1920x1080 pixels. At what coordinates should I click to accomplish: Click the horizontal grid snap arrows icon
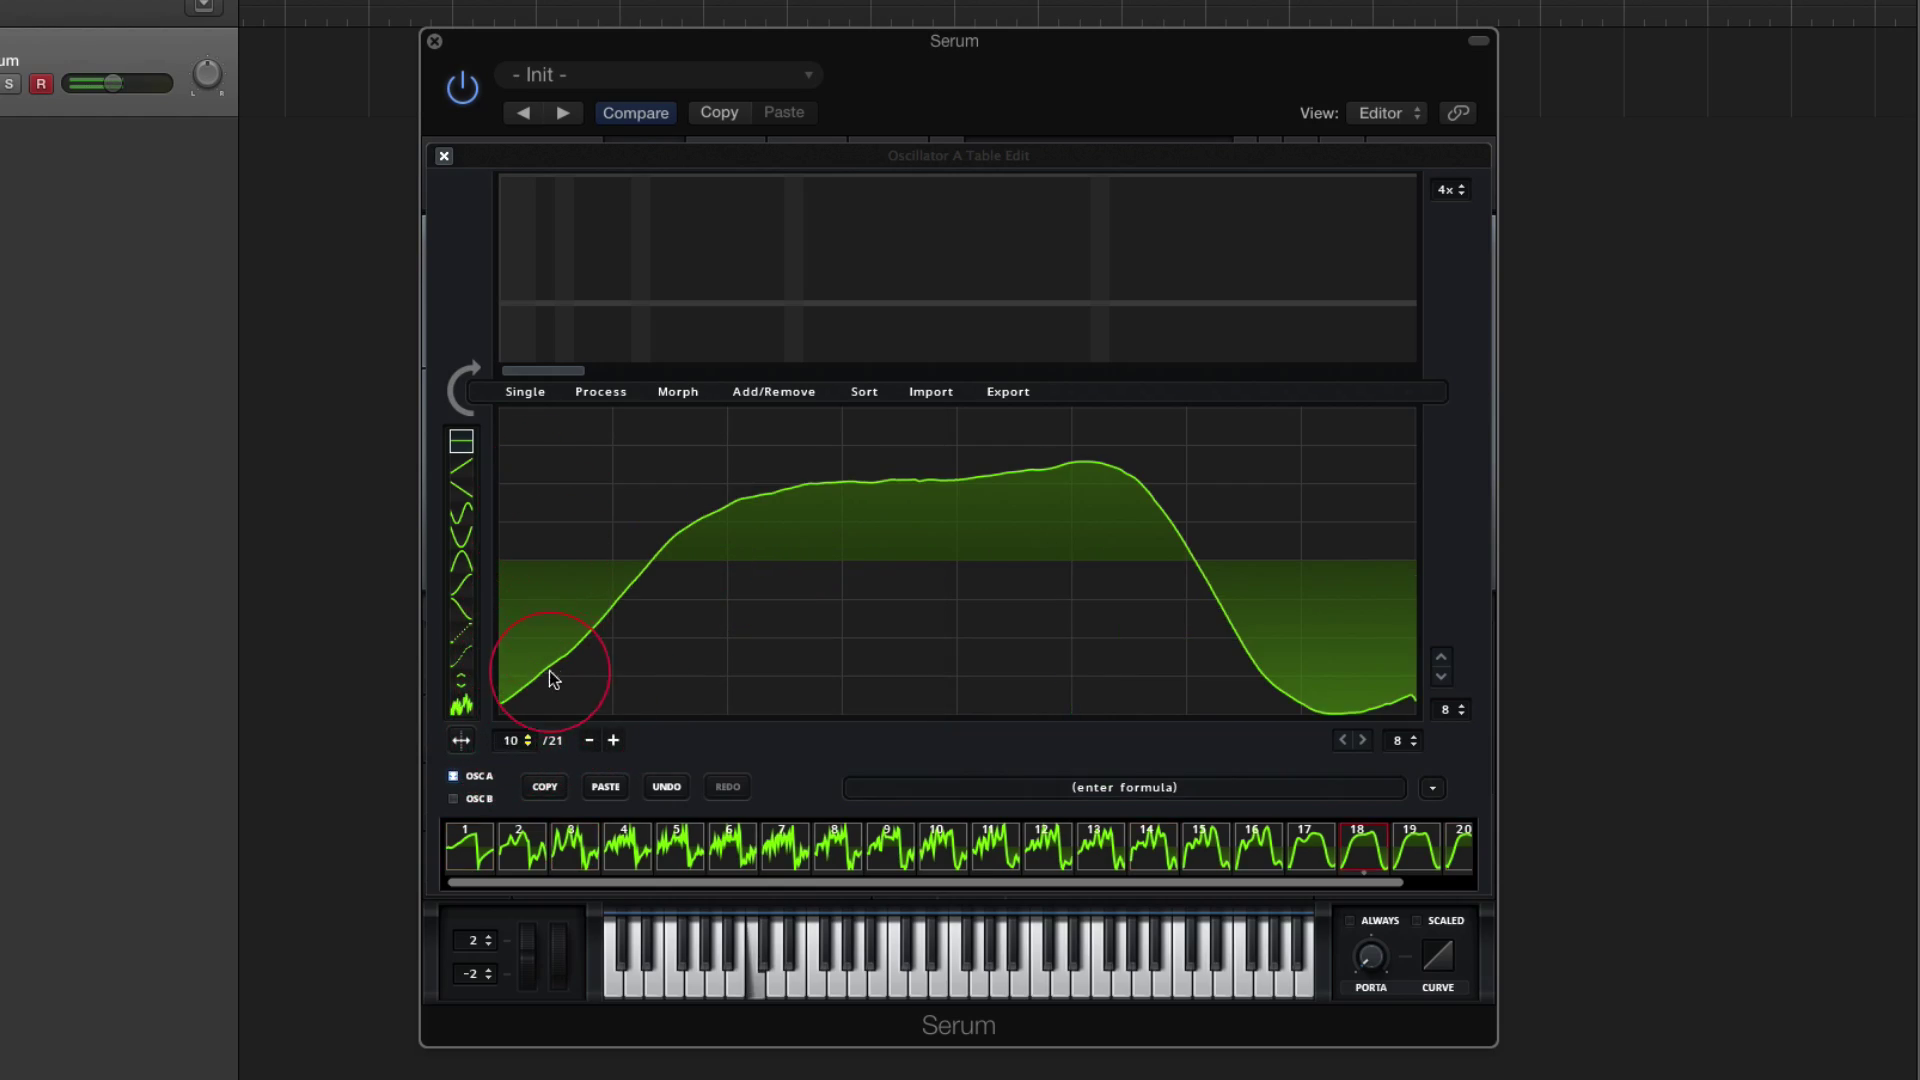(x=461, y=741)
